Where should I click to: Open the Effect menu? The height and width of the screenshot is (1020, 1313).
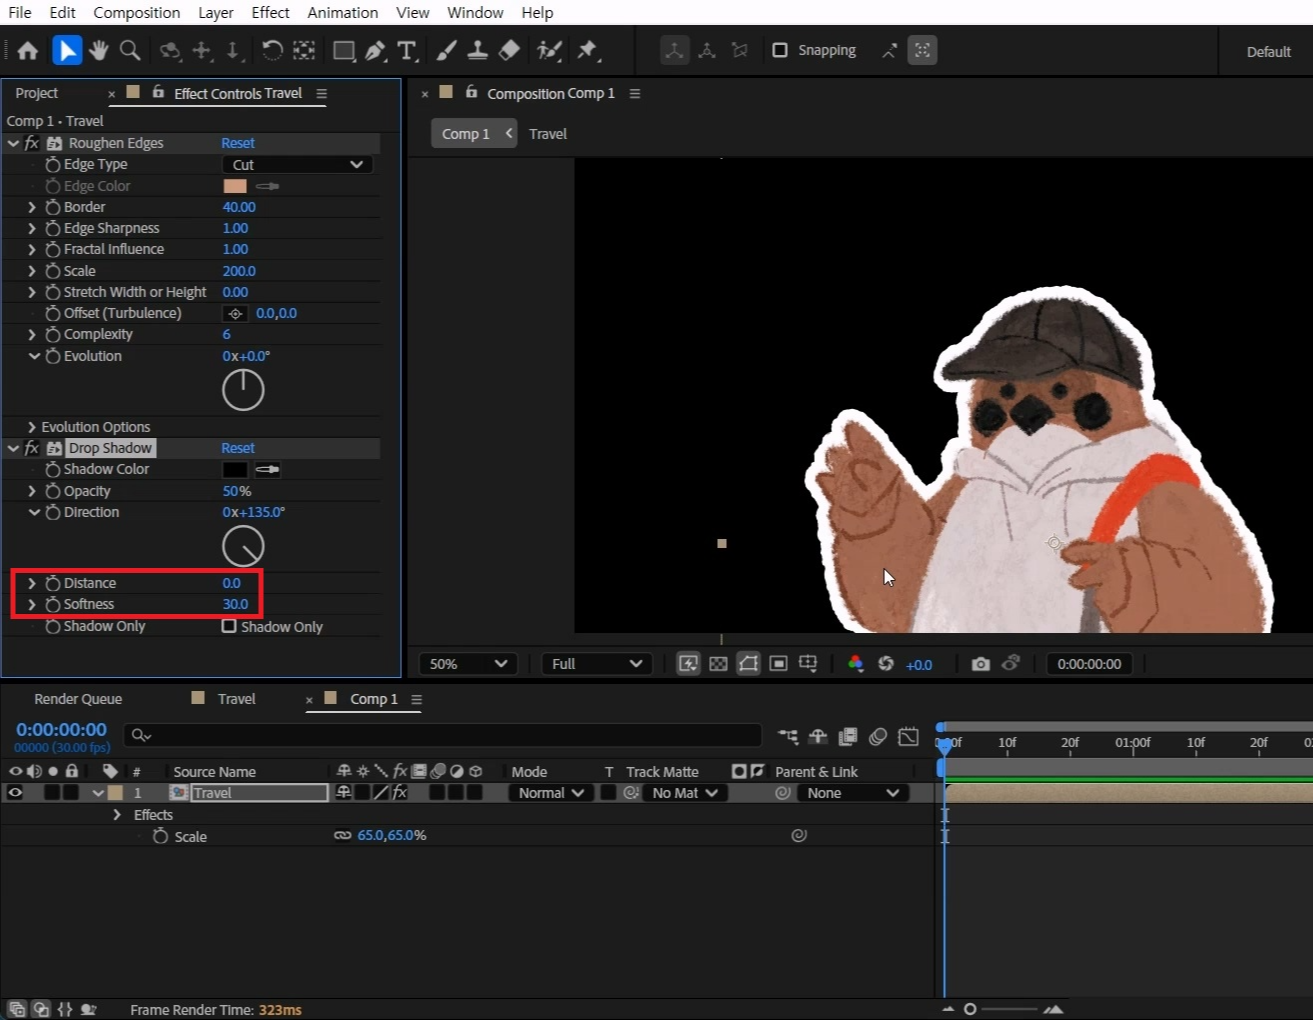[270, 12]
